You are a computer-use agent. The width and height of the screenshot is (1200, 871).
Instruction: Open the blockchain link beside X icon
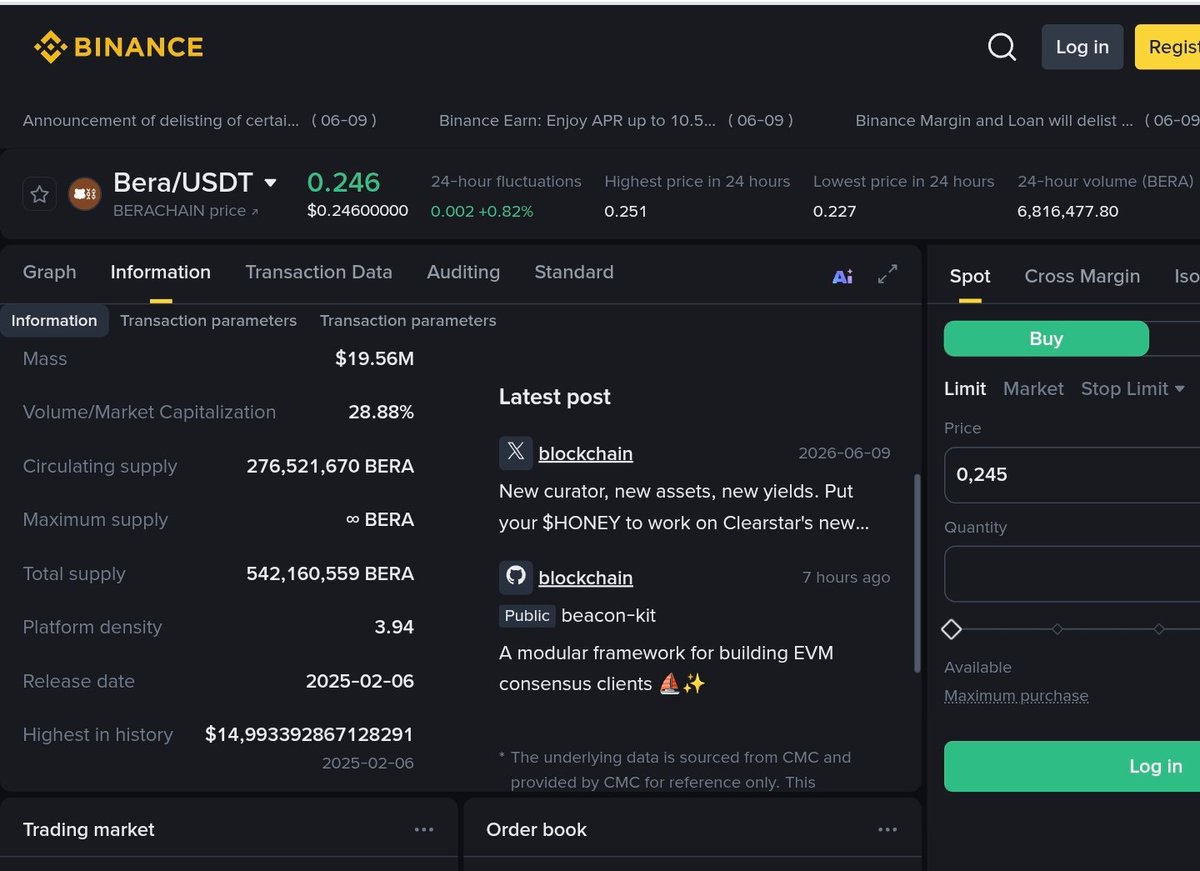[585, 454]
